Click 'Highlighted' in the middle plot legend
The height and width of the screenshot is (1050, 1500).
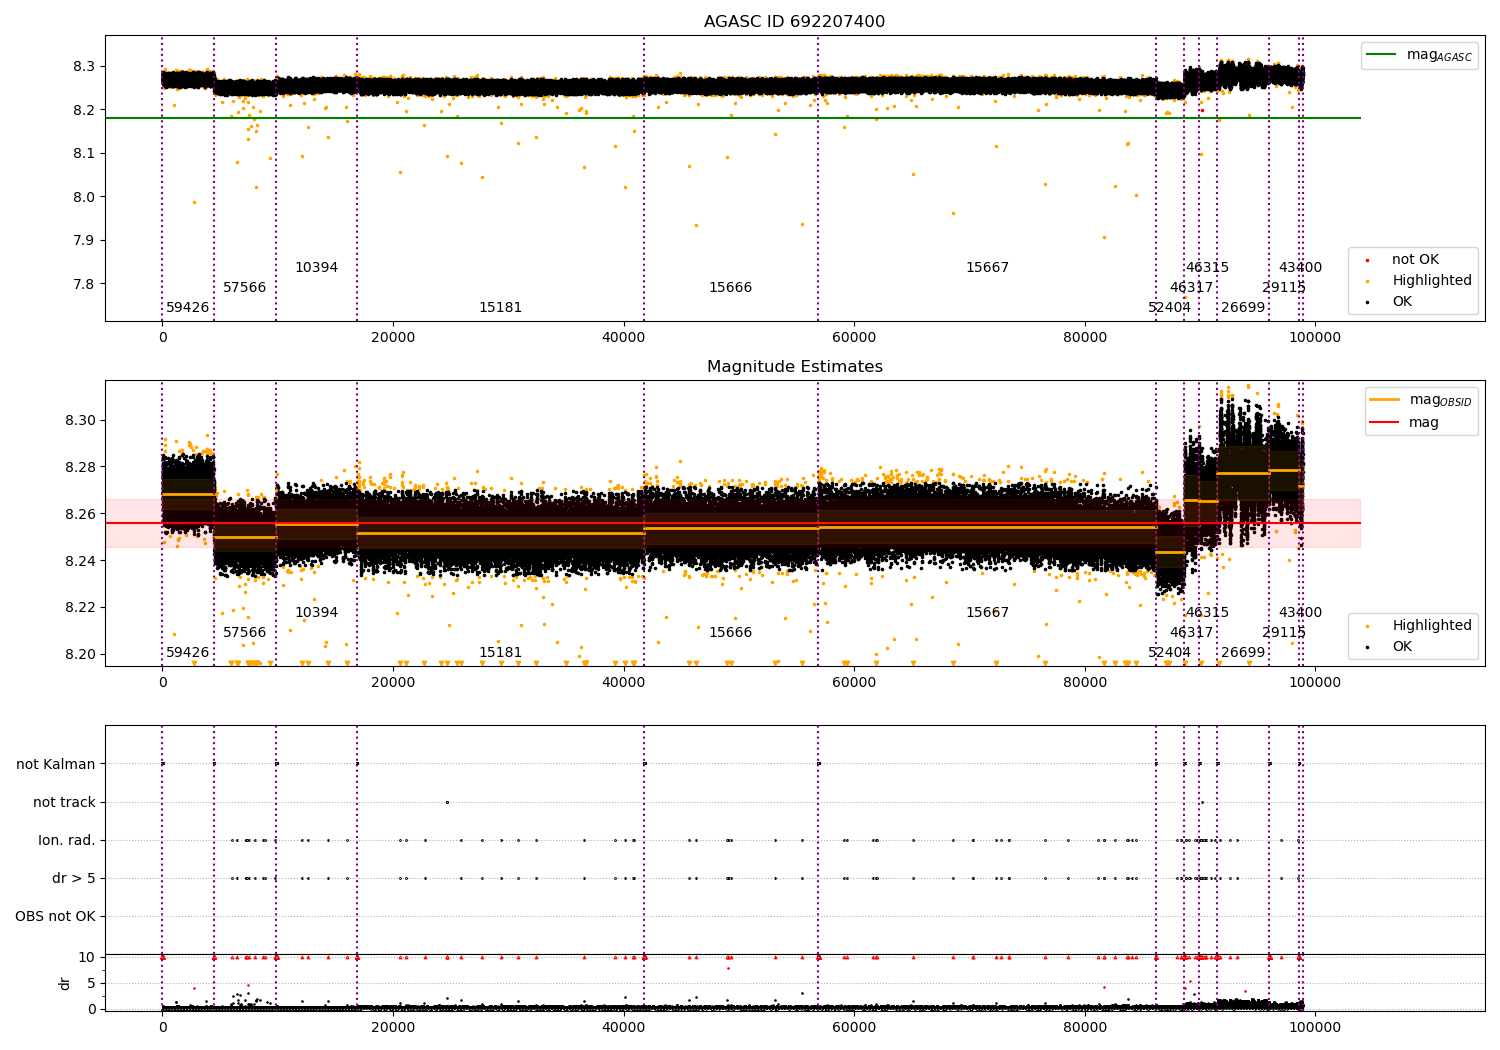[x=1431, y=626]
